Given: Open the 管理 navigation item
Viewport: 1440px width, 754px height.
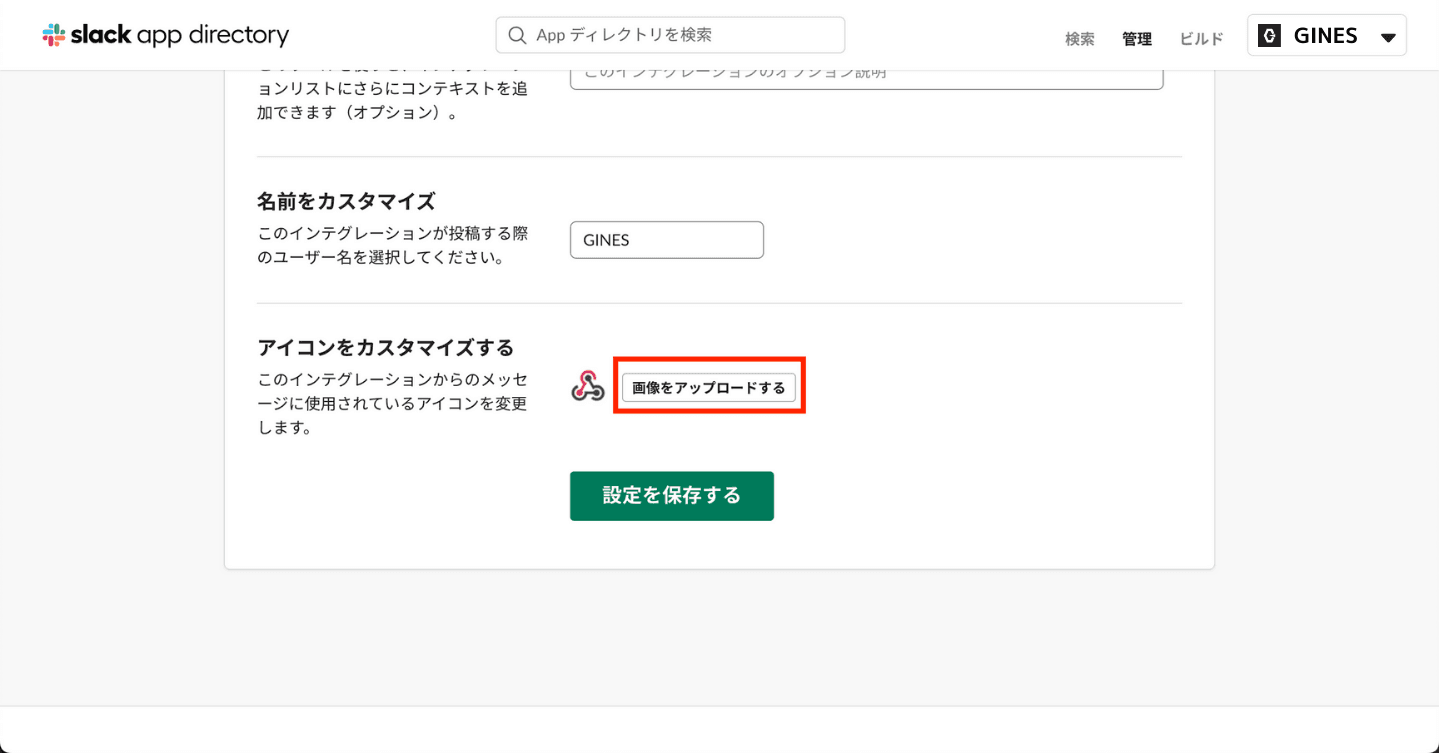Looking at the screenshot, I should point(1136,39).
